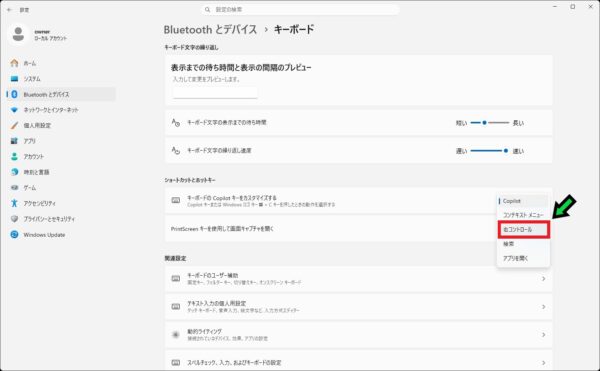The height and width of the screenshot is (371, 600).
Task: Click the 個人用設定 paintbrush icon
Action: pos(14,125)
